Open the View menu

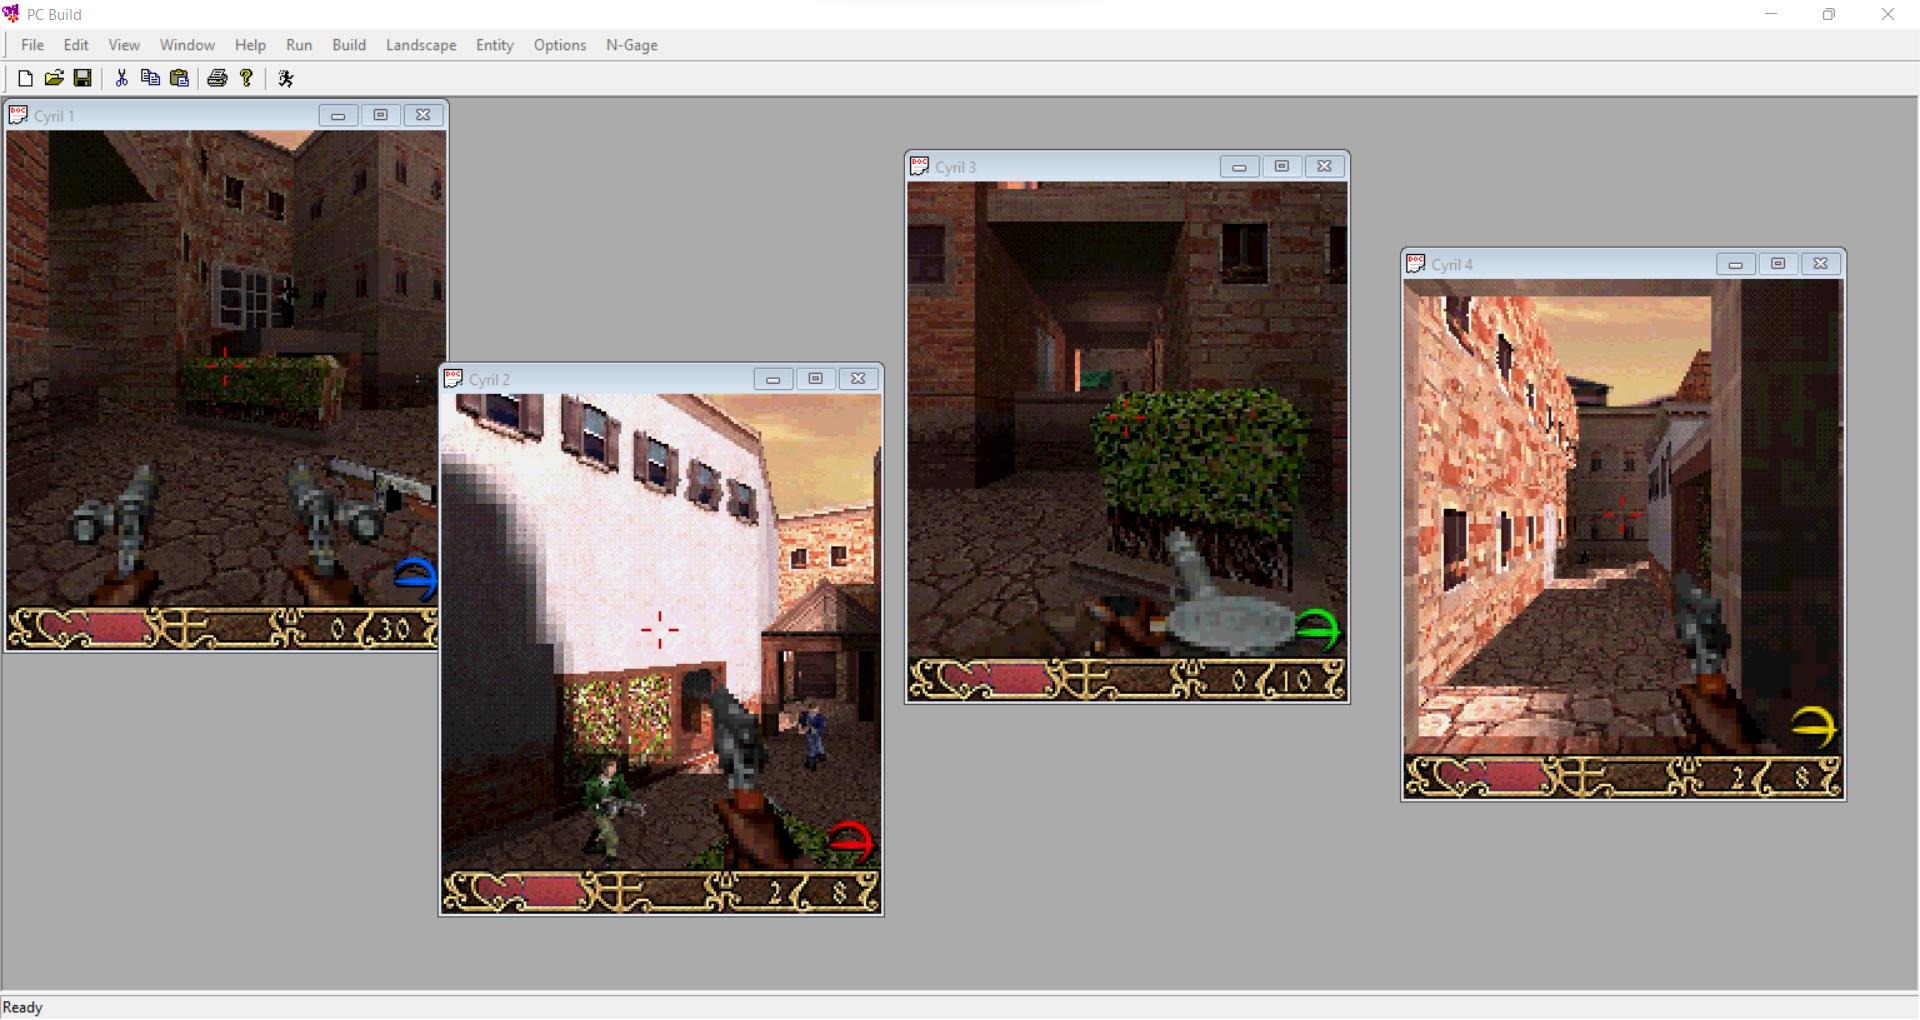pos(124,45)
